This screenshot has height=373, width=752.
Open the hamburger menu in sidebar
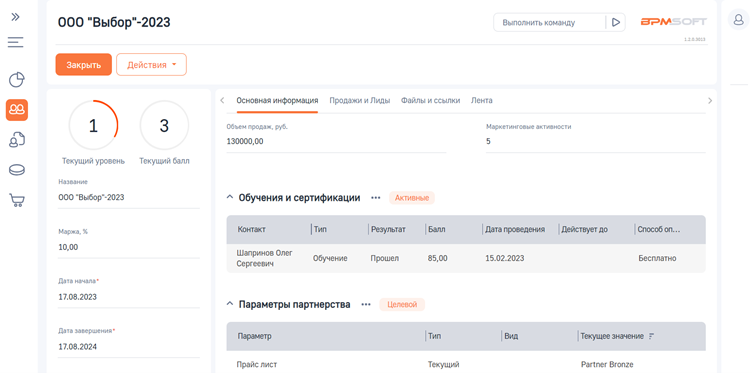point(16,43)
